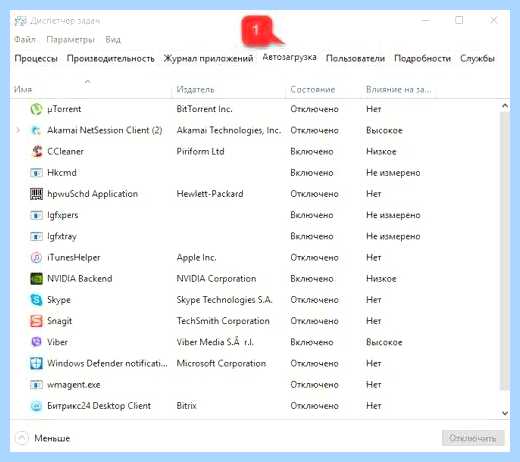Switch to the Журнал приложений tab
520x462 pixels.
click(208, 59)
